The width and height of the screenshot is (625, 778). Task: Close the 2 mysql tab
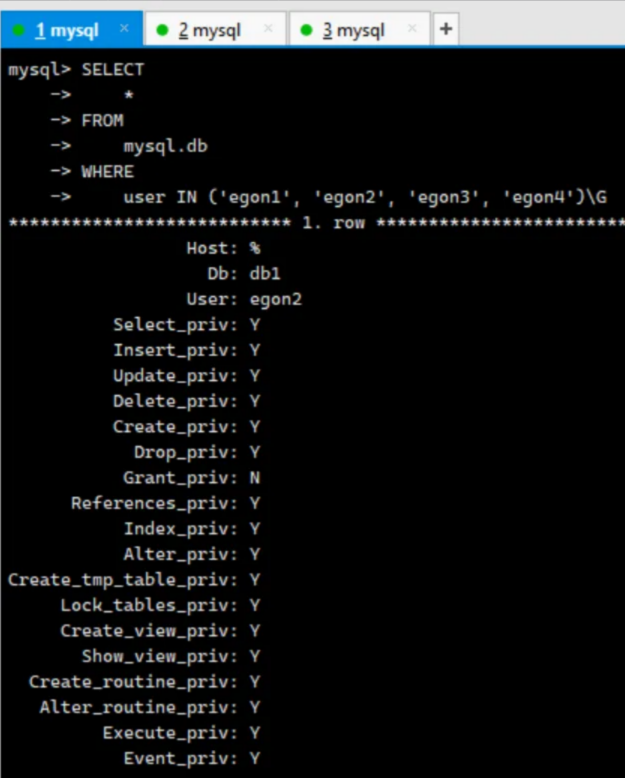point(268,29)
